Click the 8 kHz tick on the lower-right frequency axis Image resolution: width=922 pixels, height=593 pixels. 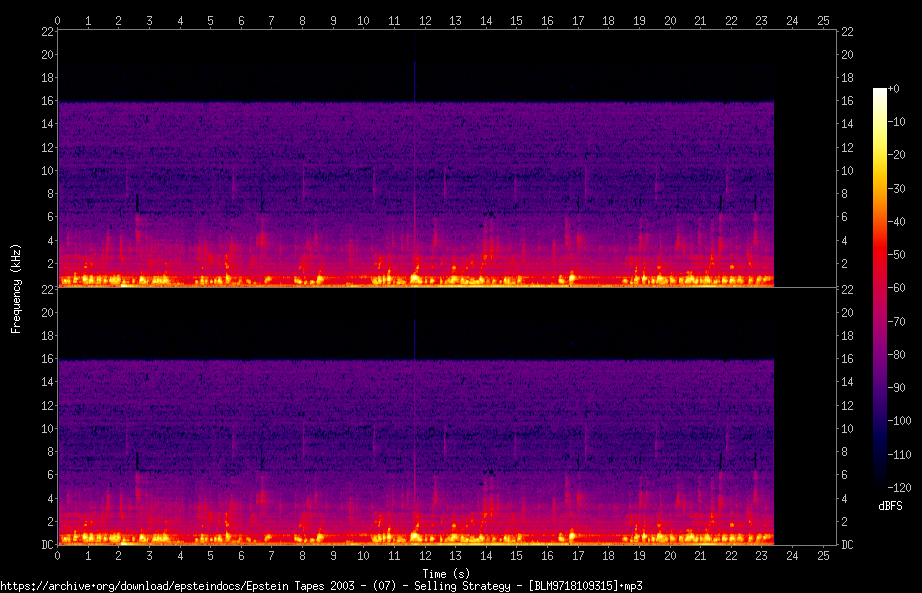click(x=846, y=452)
